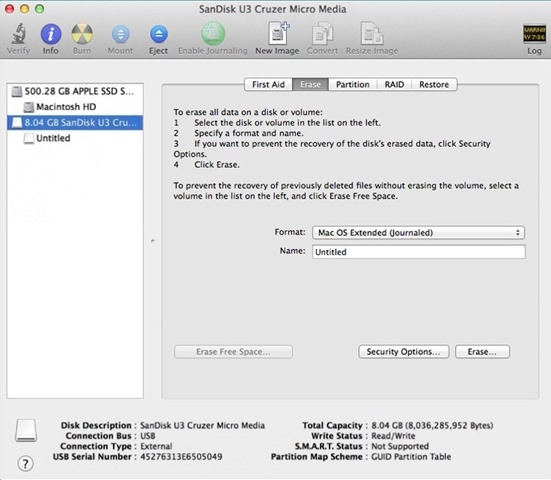The height and width of the screenshot is (480, 551).
Task: Eject the selected disk via toolbar
Action: click(158, 34)
